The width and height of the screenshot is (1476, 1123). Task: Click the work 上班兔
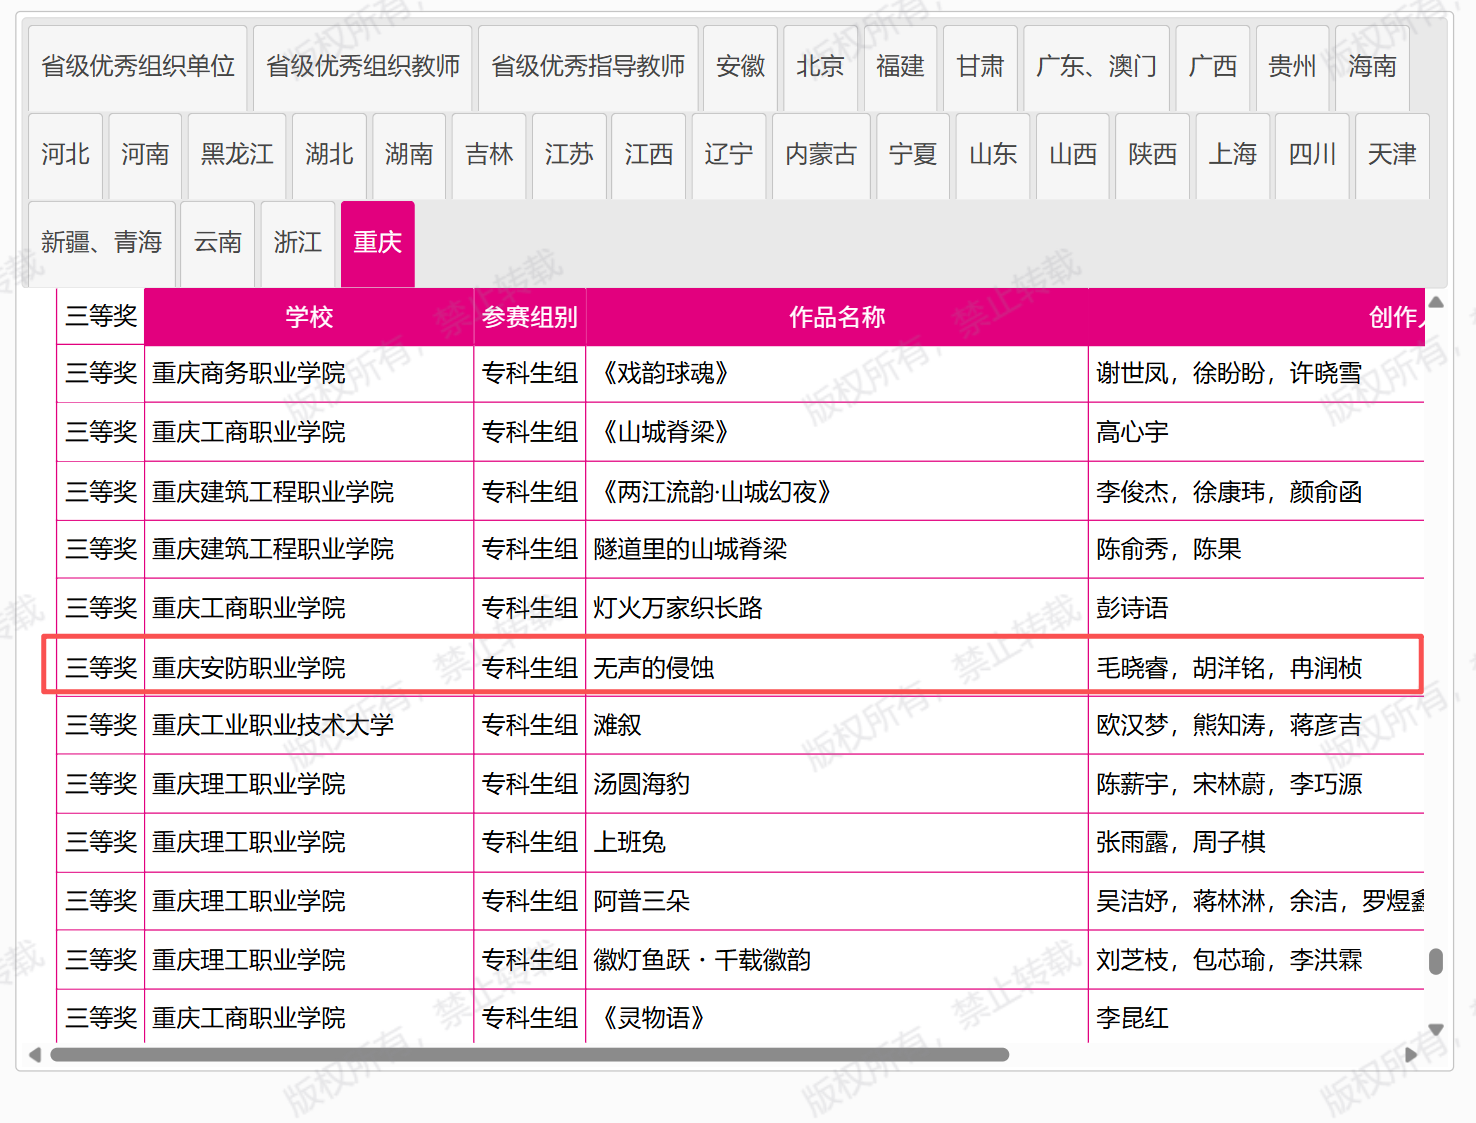coord(630,843)
